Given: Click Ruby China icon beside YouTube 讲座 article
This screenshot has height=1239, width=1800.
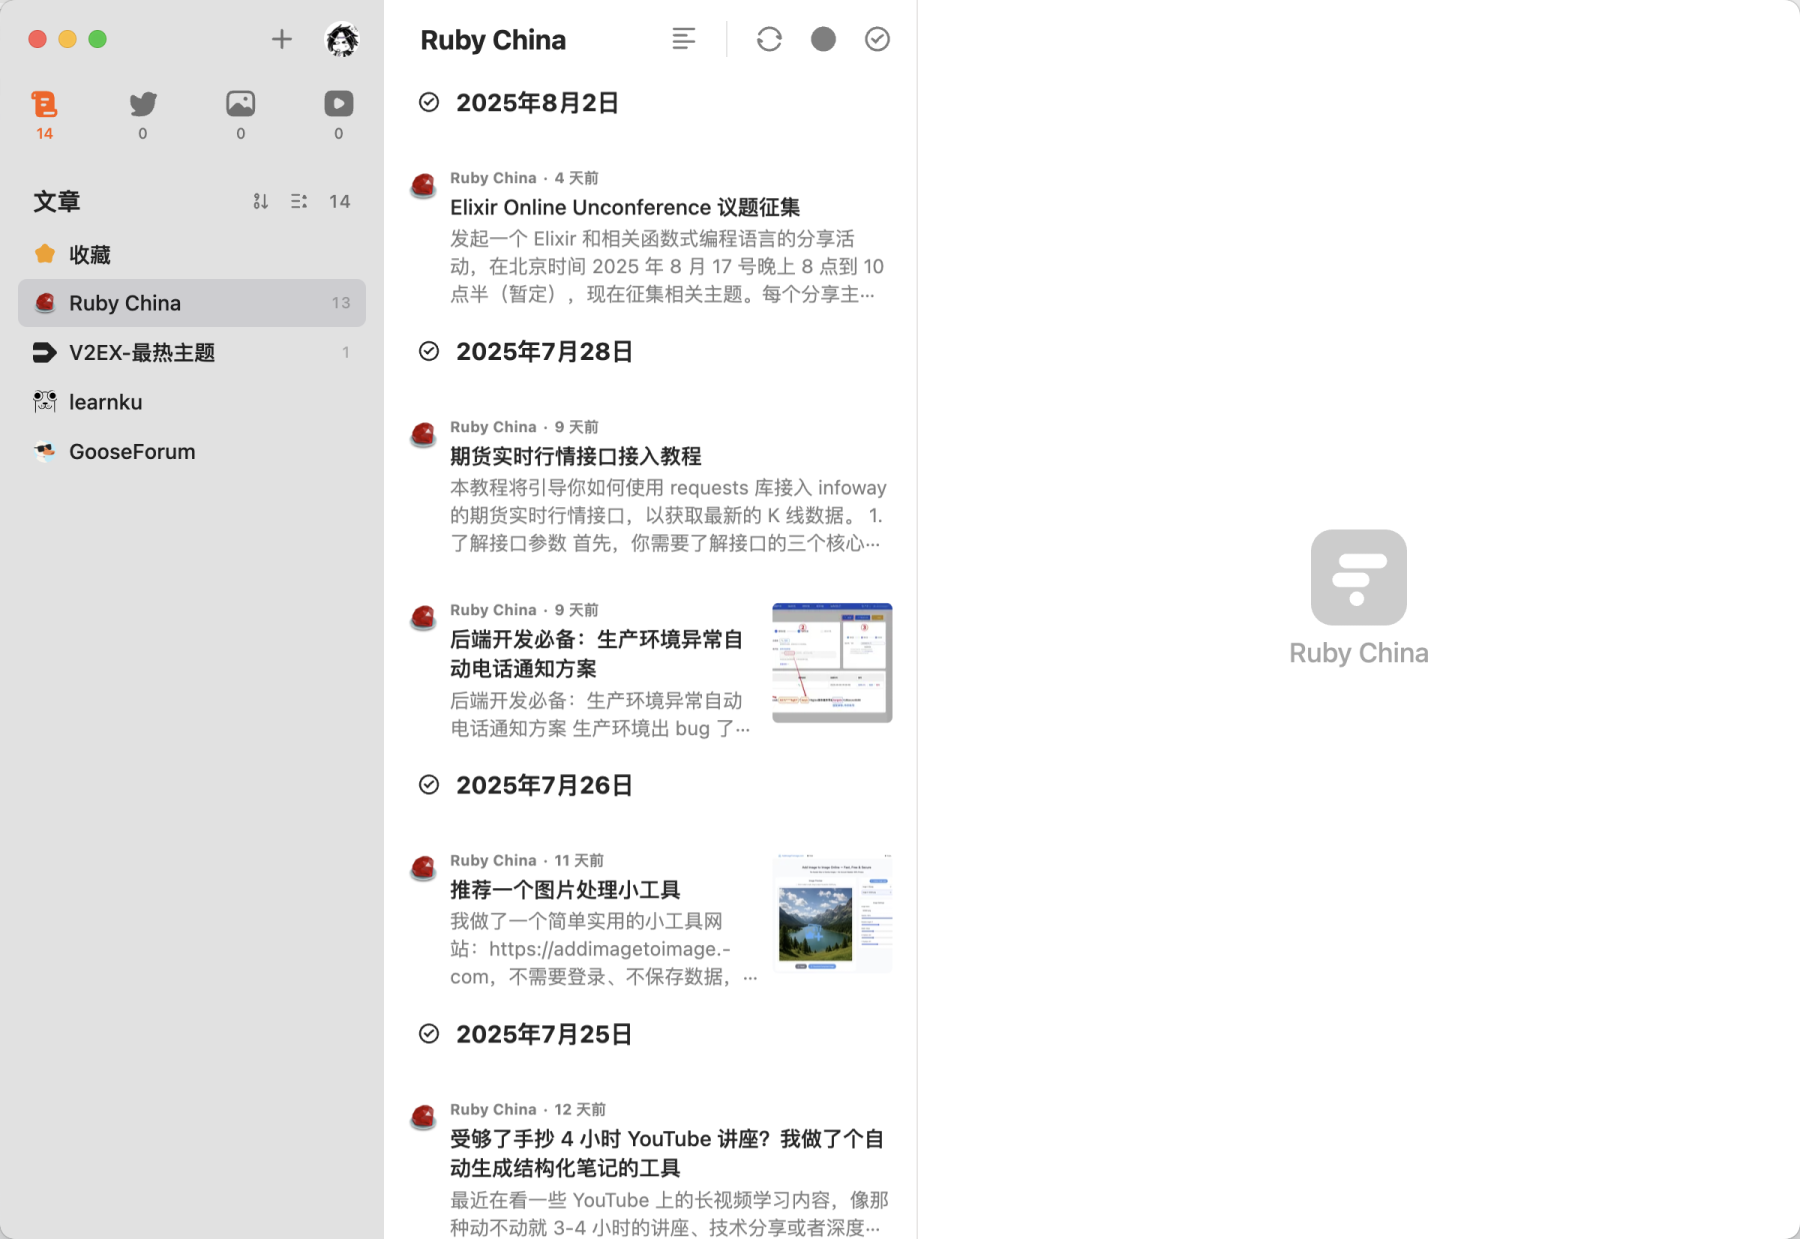Looking at the screenshot, I should pos(423,1116).
